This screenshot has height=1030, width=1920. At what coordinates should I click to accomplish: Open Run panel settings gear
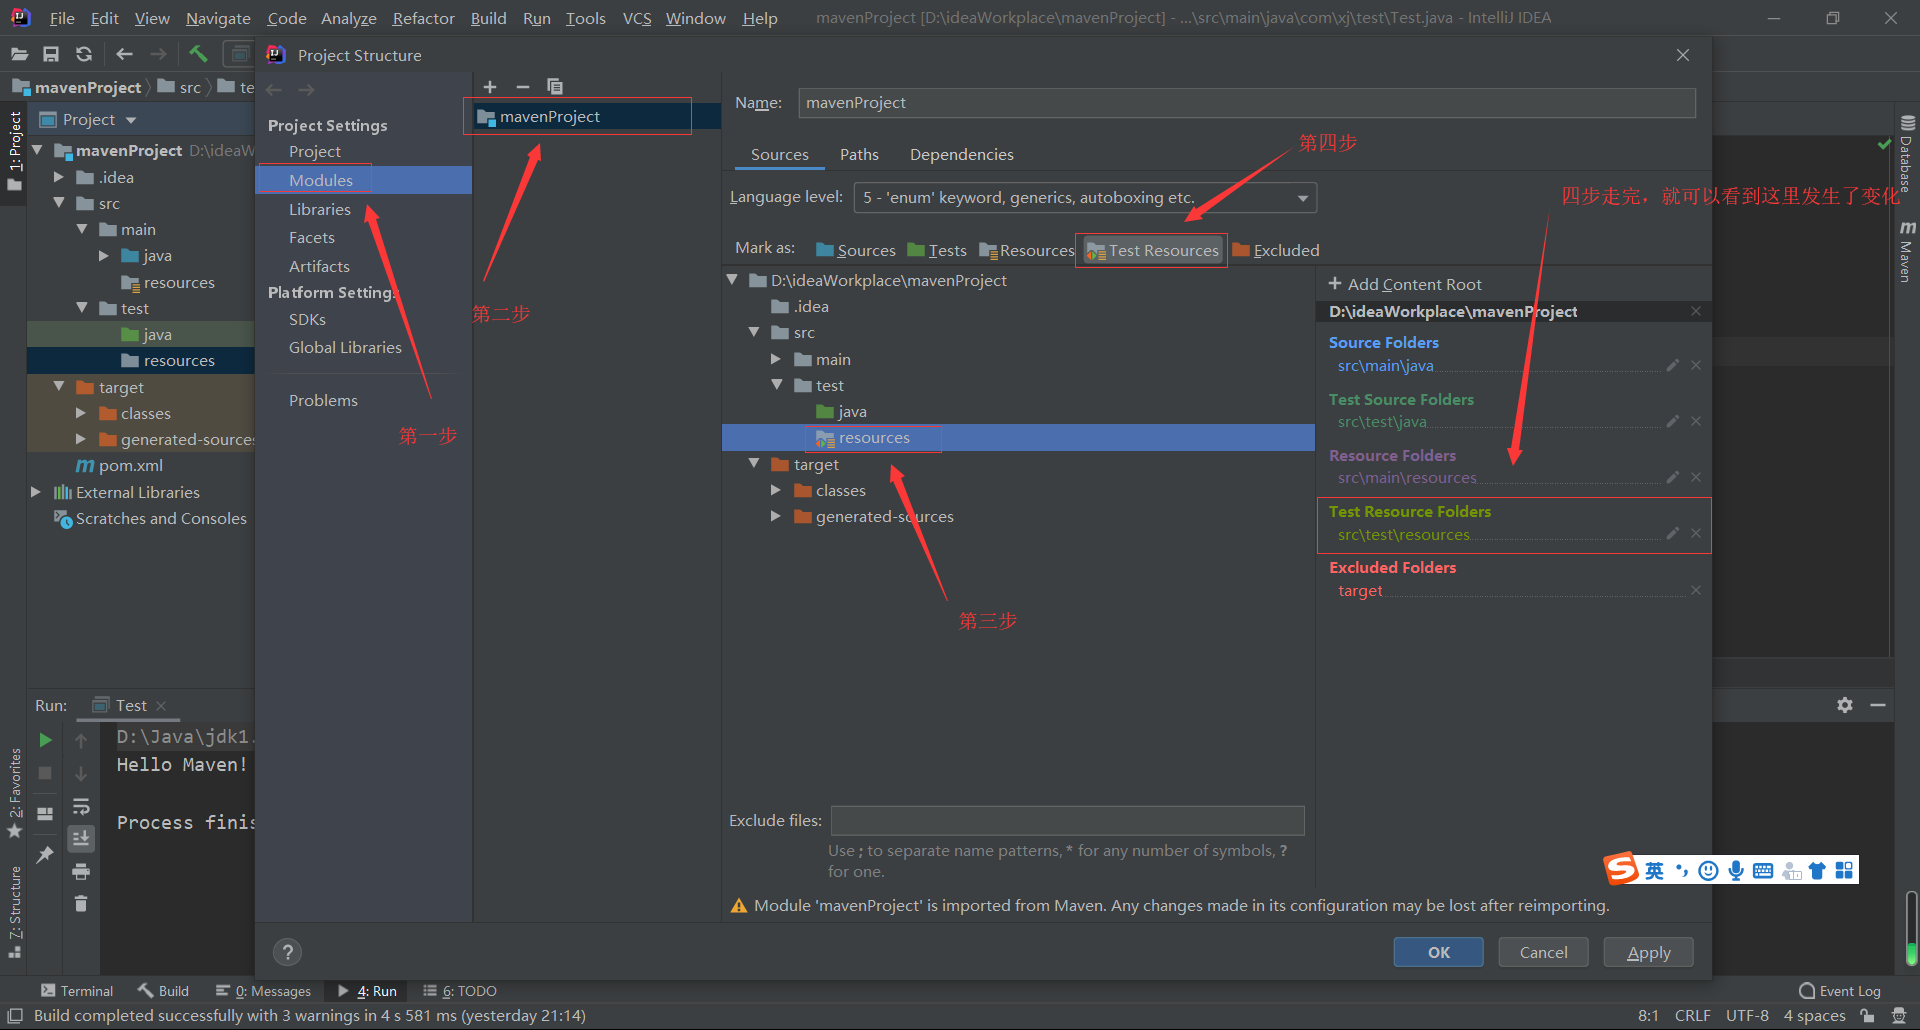coord(1845,705)
